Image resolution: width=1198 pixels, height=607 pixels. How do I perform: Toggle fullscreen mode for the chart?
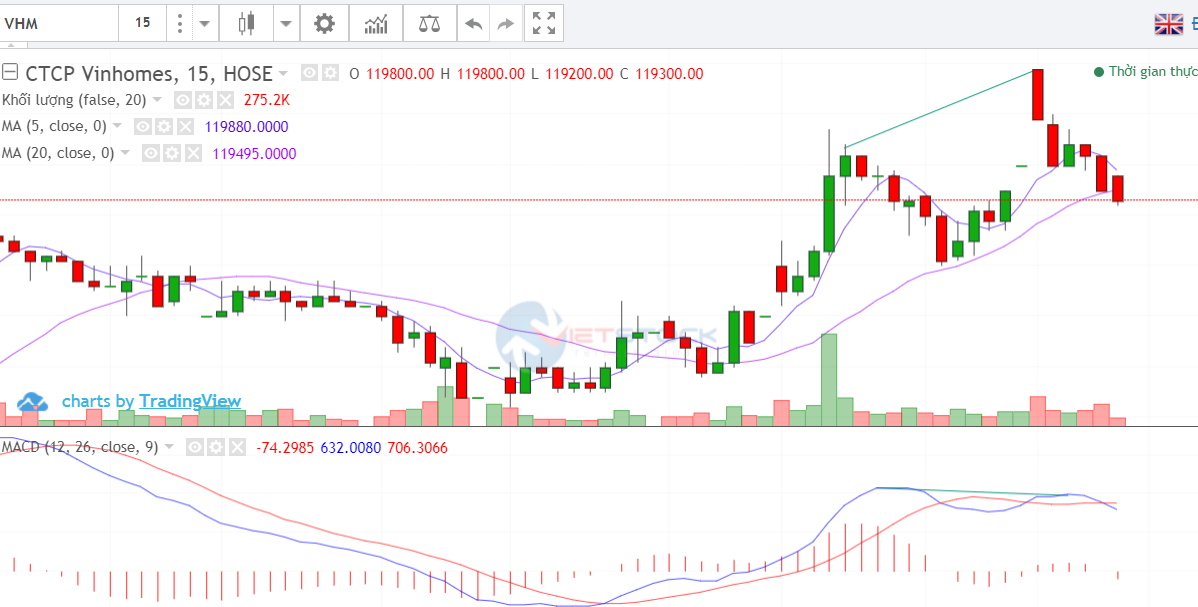tap(544, 23)
